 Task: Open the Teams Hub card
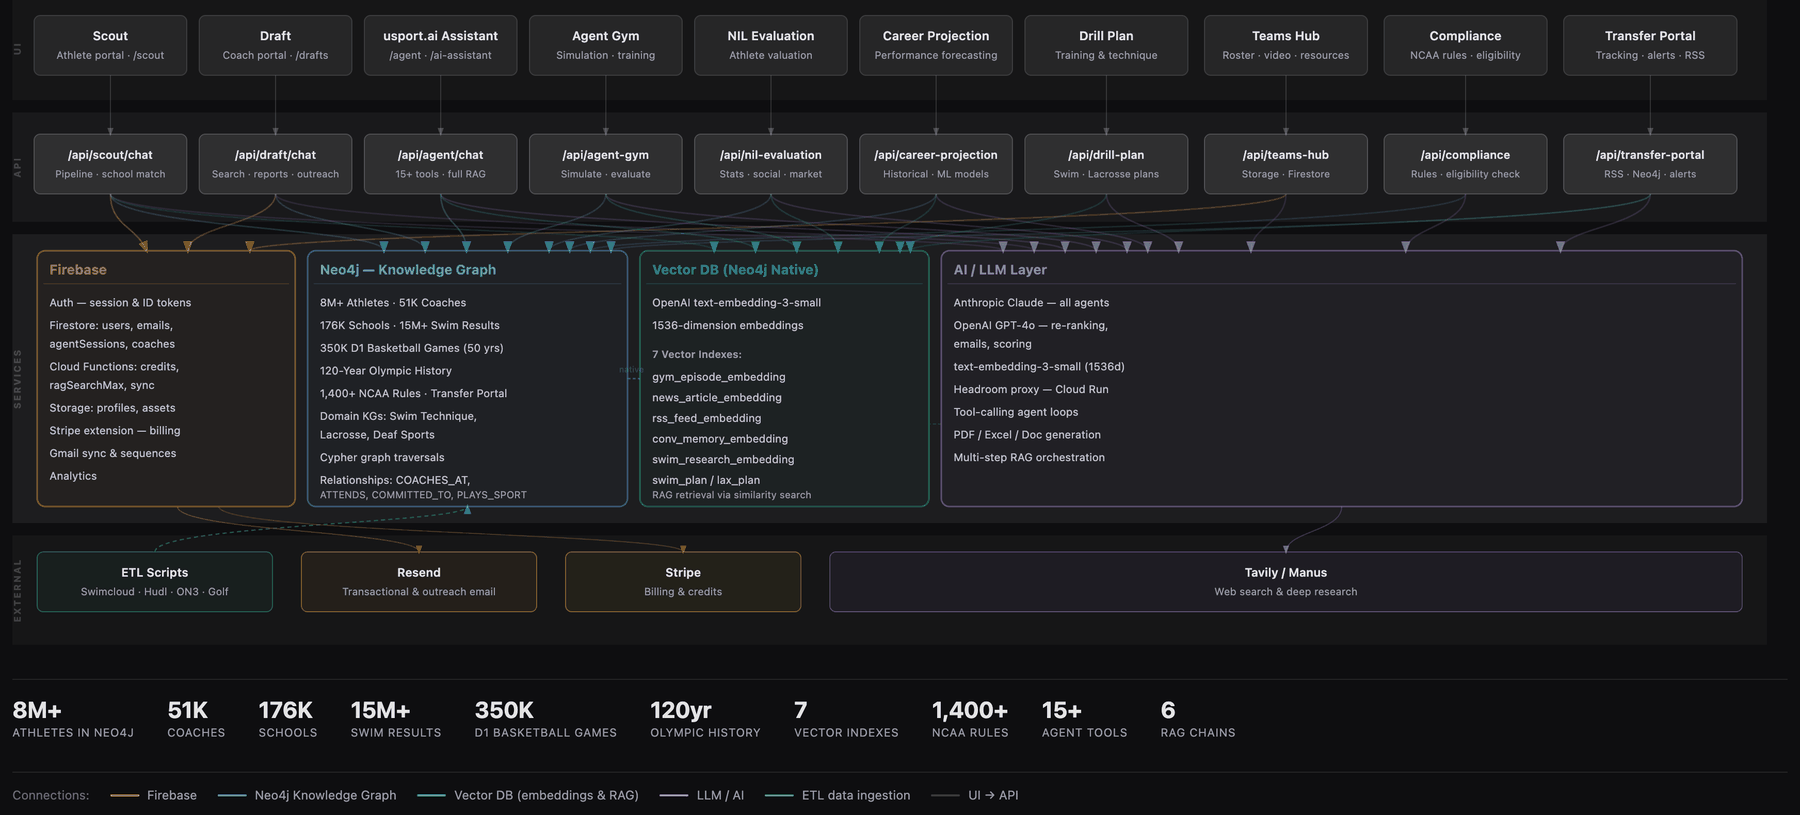click(1285, 45)
